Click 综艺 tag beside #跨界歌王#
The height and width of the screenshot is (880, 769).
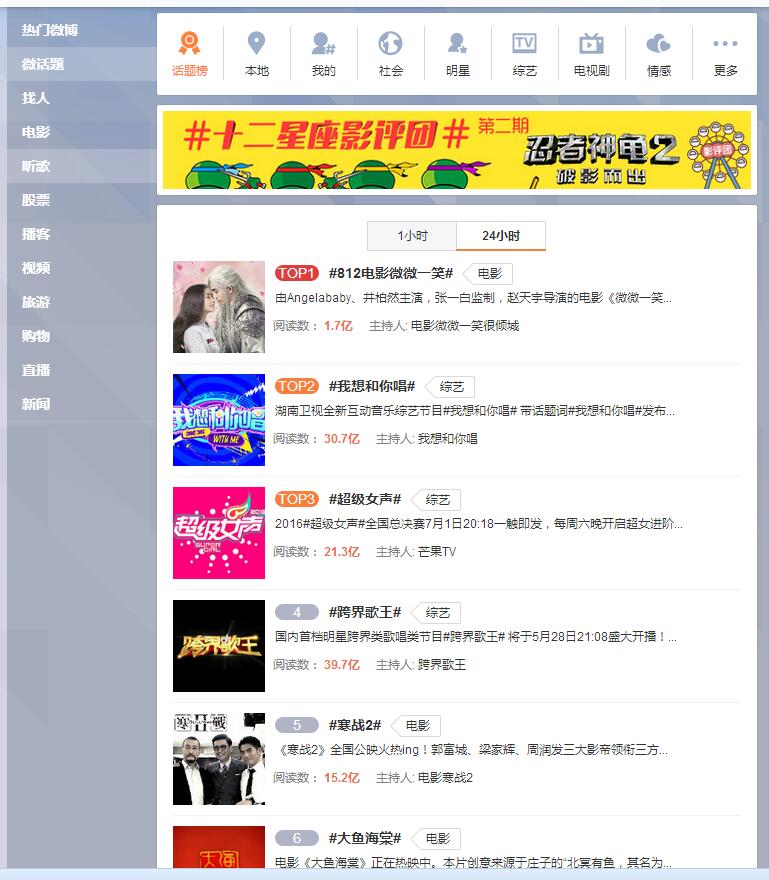click(437, 613)
